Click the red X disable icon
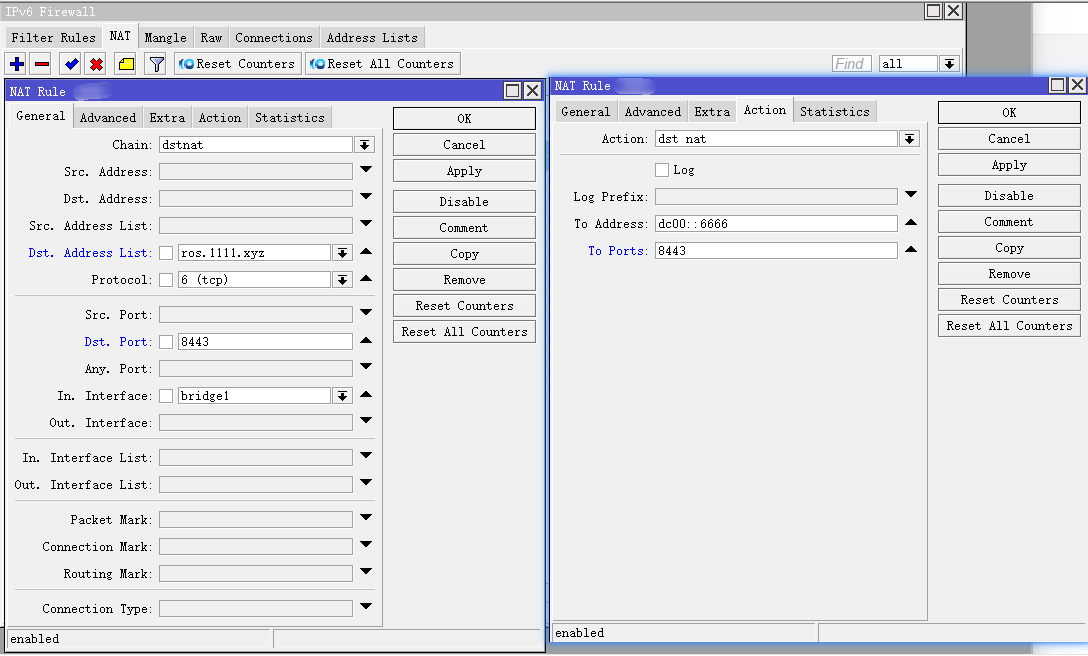Screen dimensions: 1088x656 96,64
